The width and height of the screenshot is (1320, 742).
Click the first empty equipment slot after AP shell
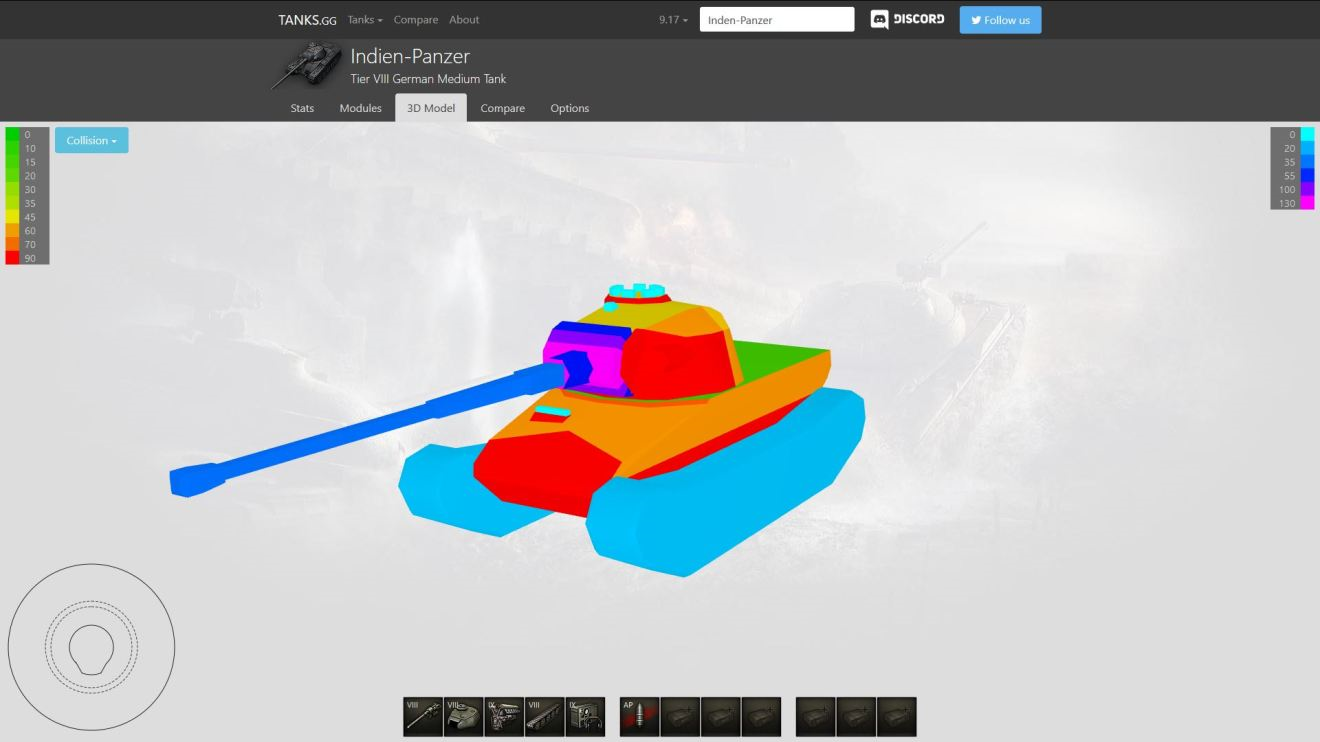(680, 717)
